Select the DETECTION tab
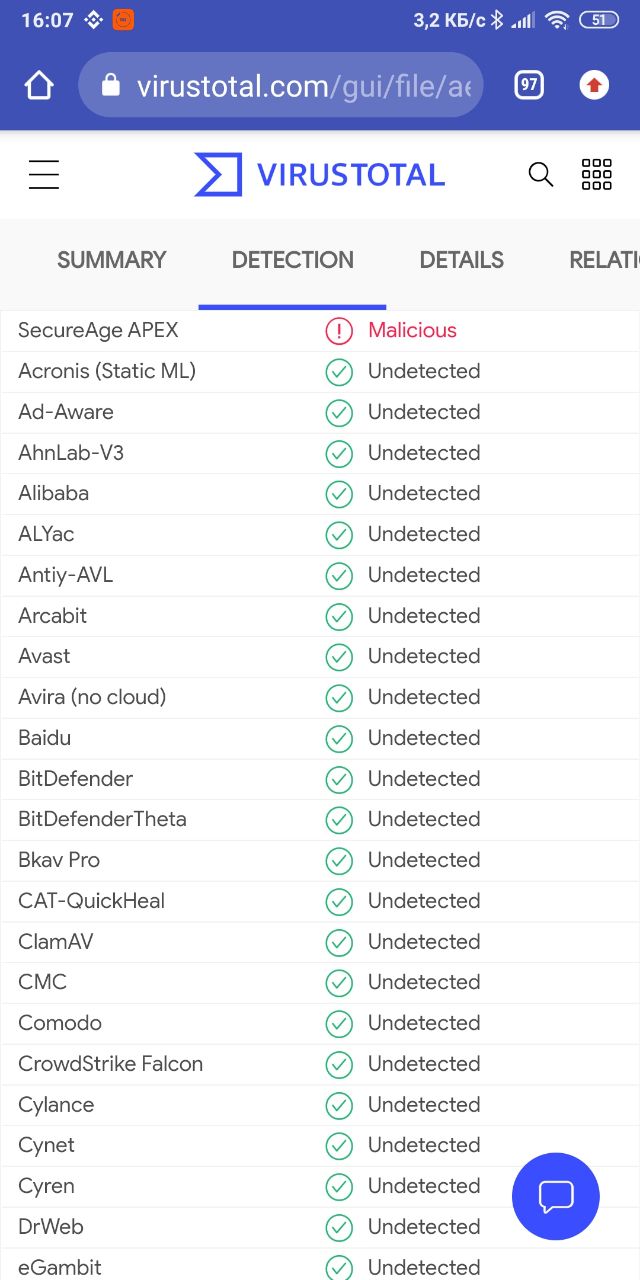This screenshot has width=640, height=1280. (x=292, y=260)
